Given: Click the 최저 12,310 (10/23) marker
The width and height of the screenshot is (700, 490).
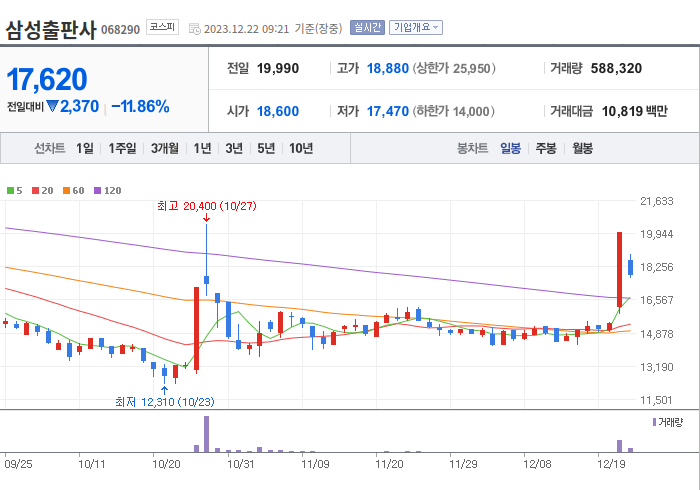Looking at the screenshot, I should (x=165, y=402).
